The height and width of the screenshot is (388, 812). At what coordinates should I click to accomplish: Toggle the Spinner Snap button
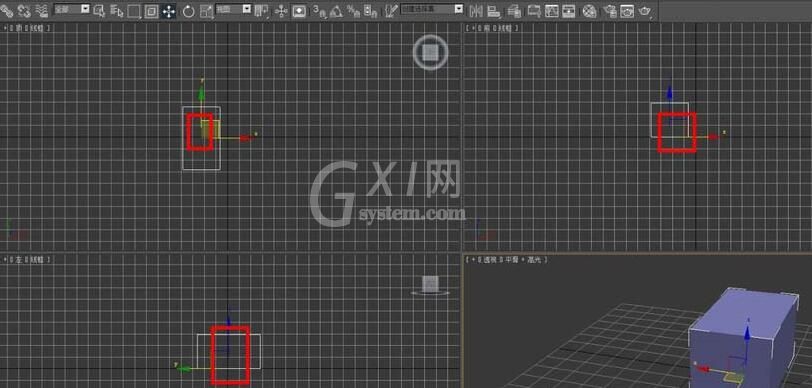370,11
